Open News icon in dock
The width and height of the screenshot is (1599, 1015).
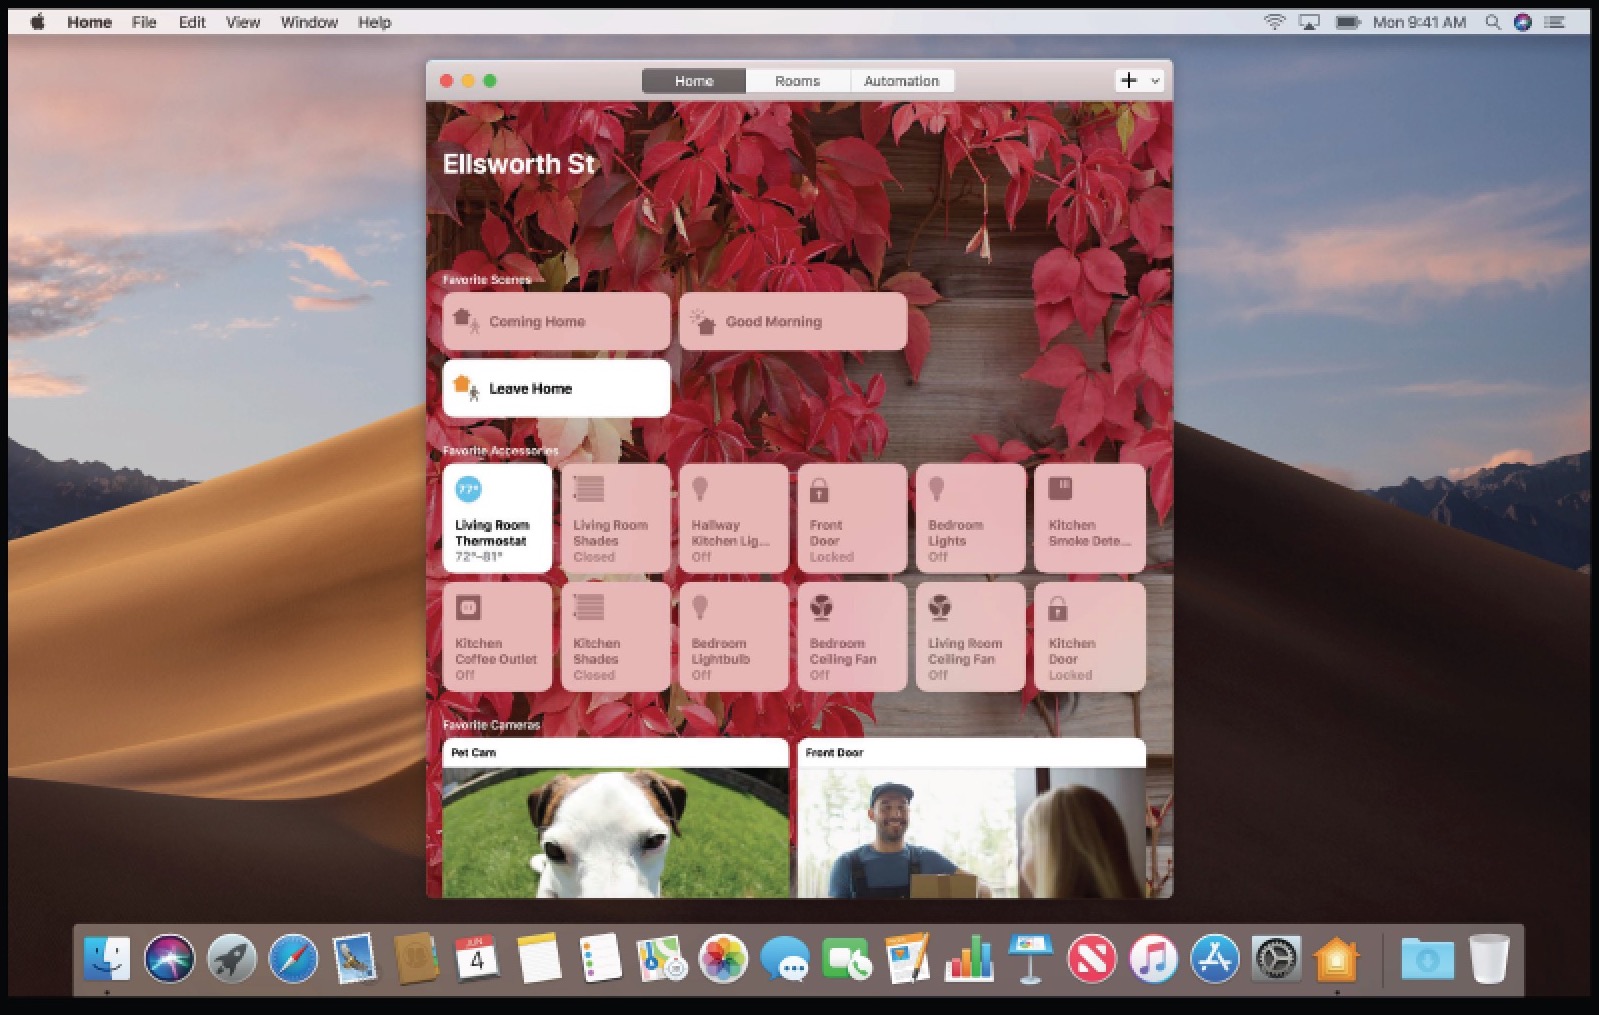[x=1092, y=959]
